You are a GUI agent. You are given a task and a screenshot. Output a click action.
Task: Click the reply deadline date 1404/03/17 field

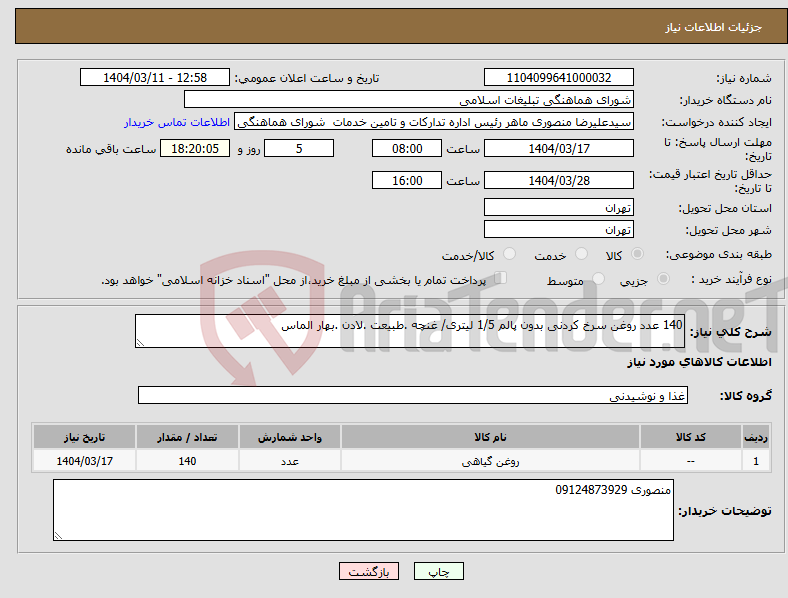[x=559, y=149]
